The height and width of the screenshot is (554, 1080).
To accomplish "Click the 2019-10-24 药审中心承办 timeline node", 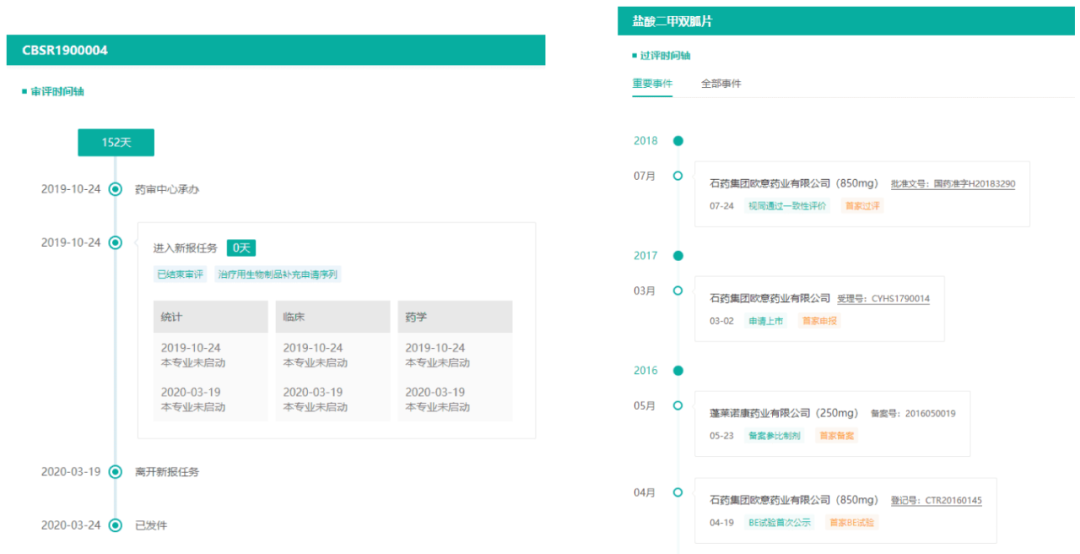I will point(115,189).
